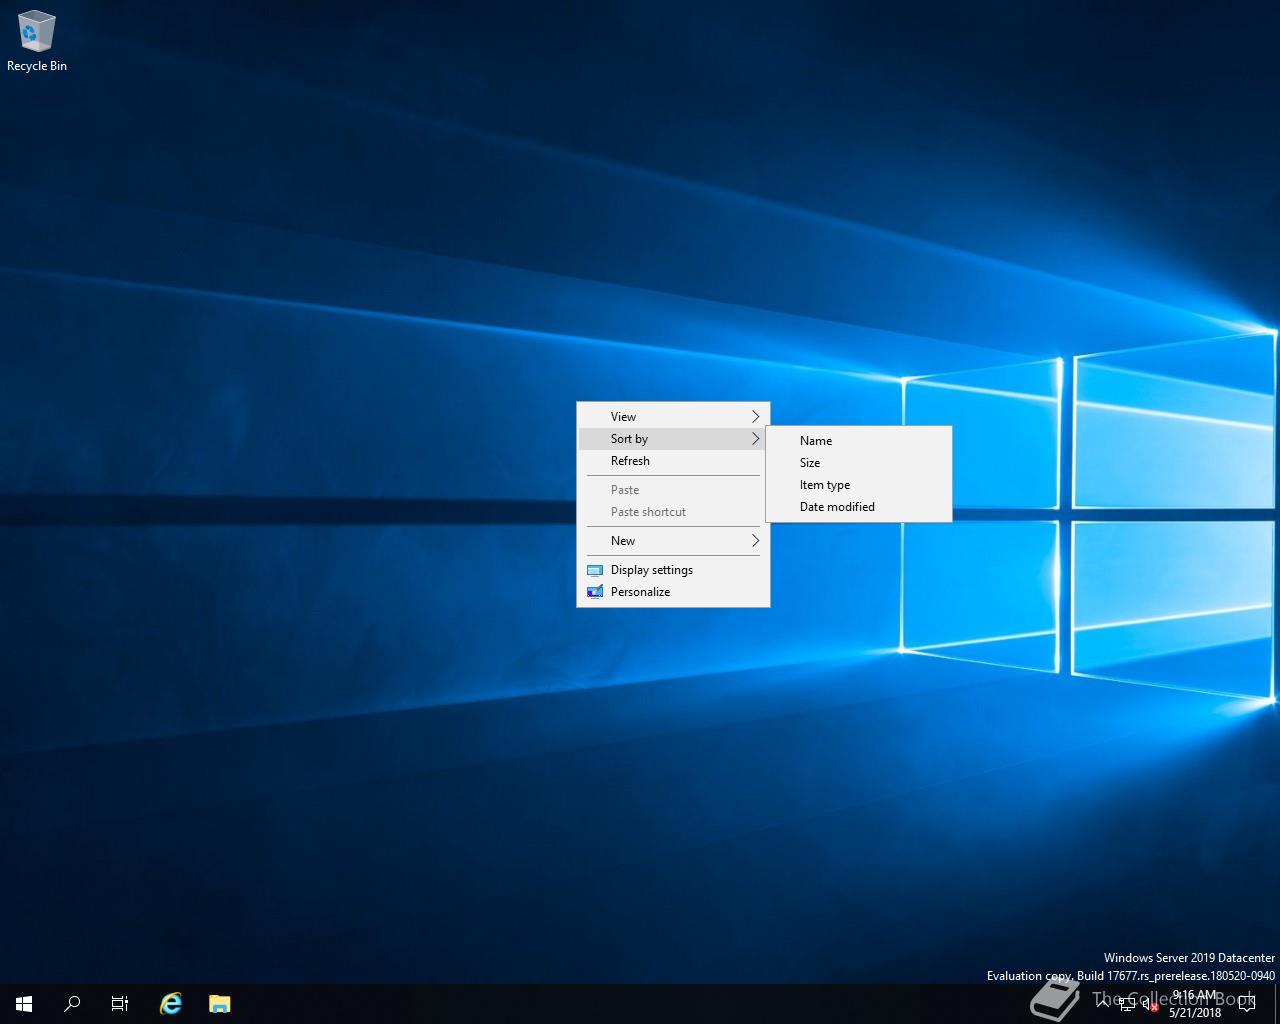Viewport: 1280px width, 1024px height.
Task: Launch Internet Explorer from the taskbar
Action: (171, 1003)
